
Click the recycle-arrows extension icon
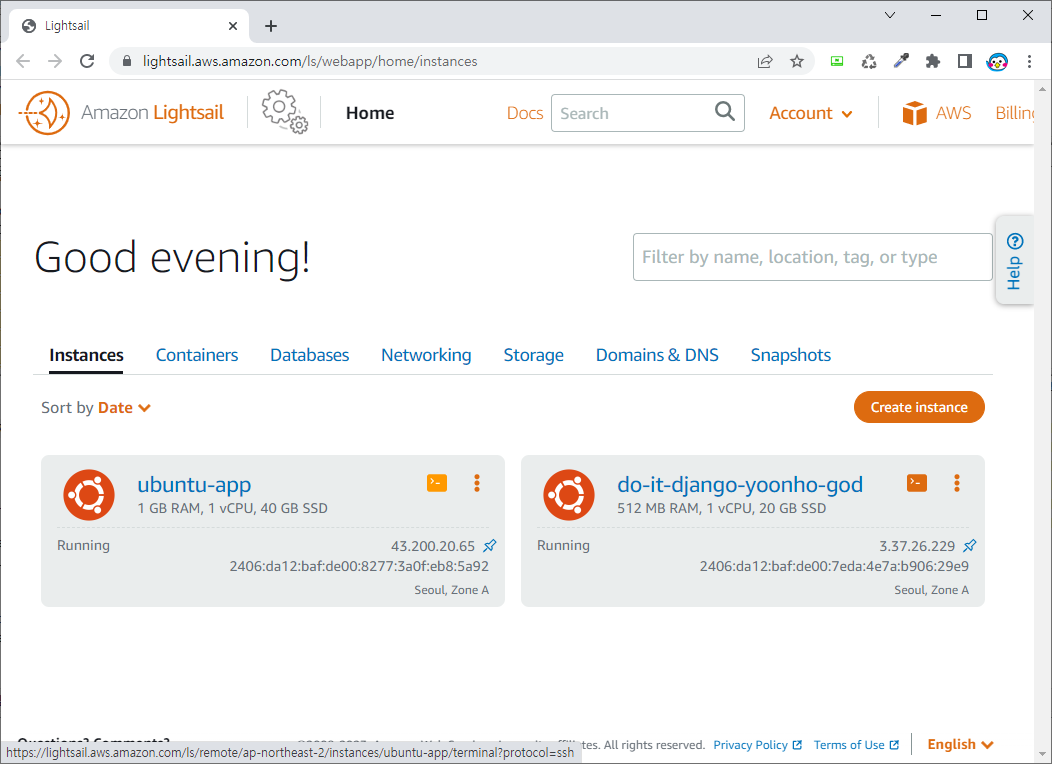tap(869, 62)
